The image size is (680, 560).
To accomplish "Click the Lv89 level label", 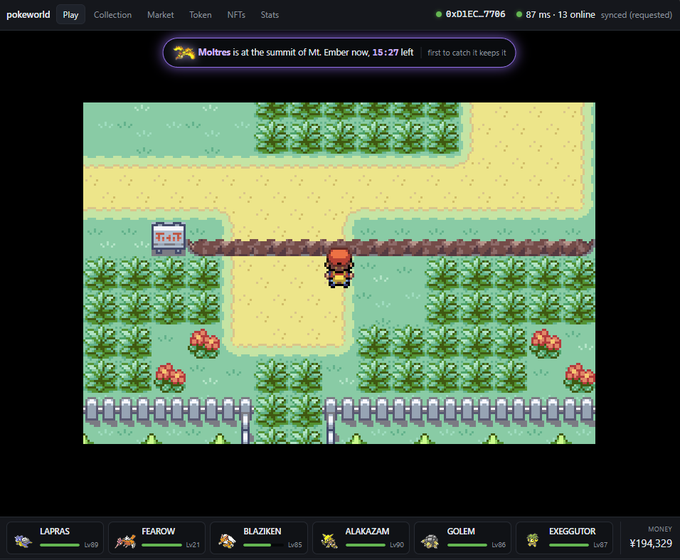I will point(91,545).
